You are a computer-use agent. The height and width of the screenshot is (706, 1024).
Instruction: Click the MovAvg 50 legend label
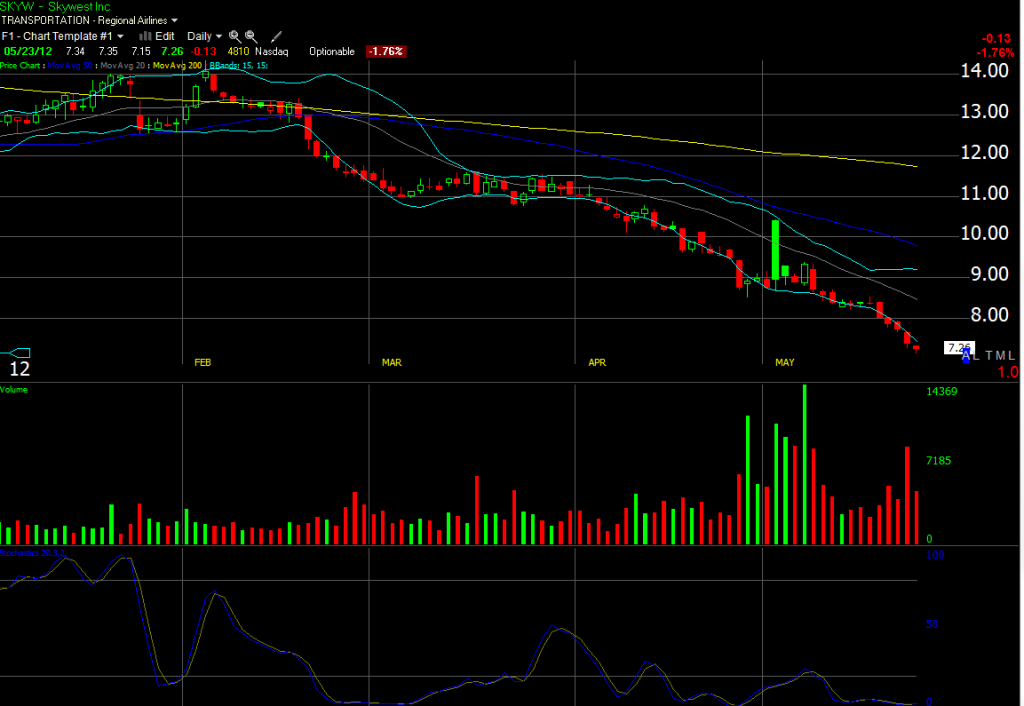coord(71,65)
